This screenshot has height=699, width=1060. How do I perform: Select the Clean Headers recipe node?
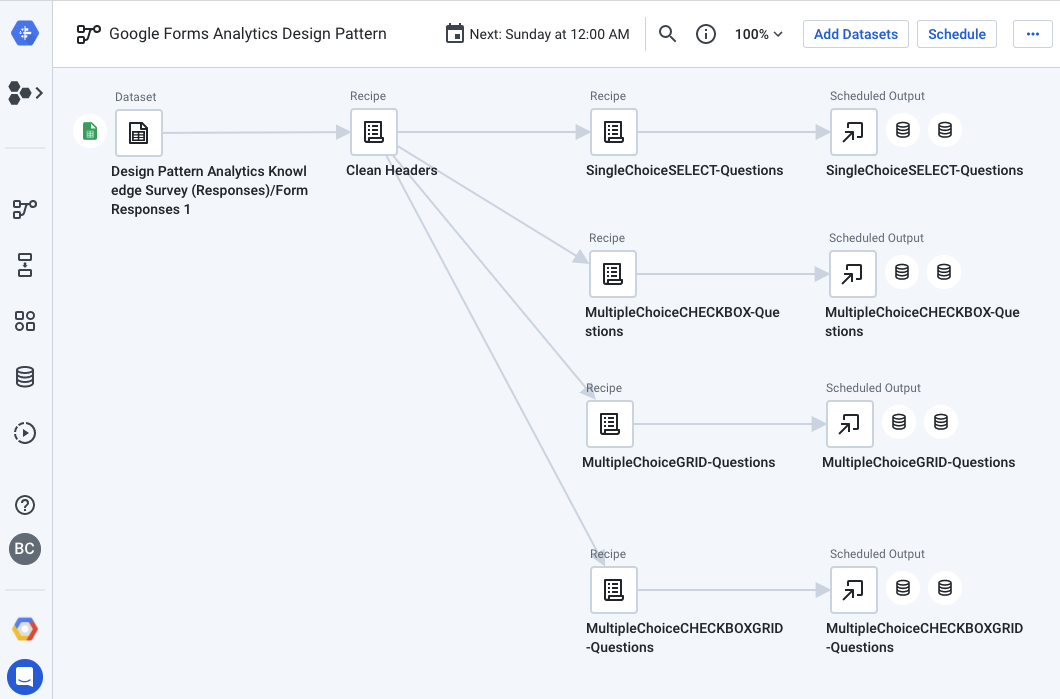click(x=374, y=132)
